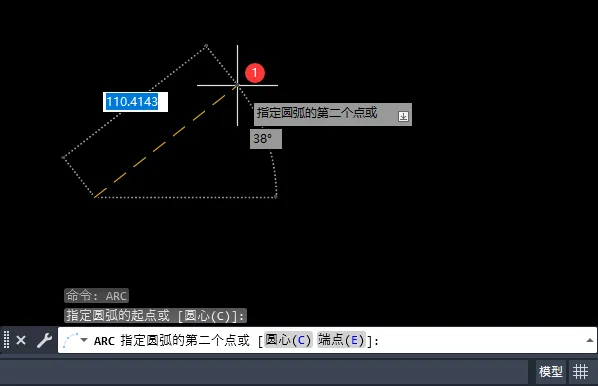Choose the 圆心(C) center option
Viewport: 598px width, 386px height.
click(x=288, y=339)
